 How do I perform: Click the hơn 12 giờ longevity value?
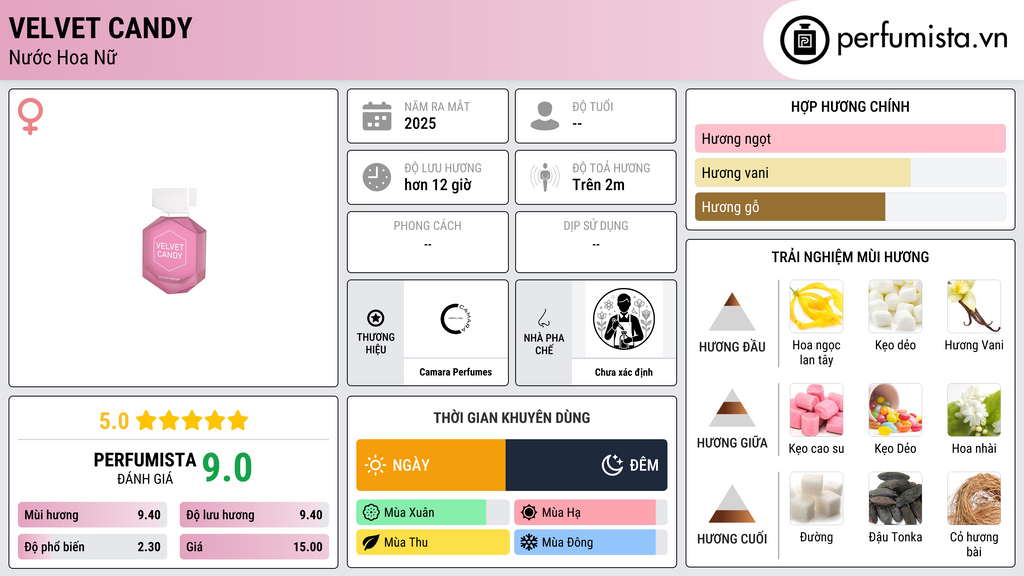coord(438,185)
